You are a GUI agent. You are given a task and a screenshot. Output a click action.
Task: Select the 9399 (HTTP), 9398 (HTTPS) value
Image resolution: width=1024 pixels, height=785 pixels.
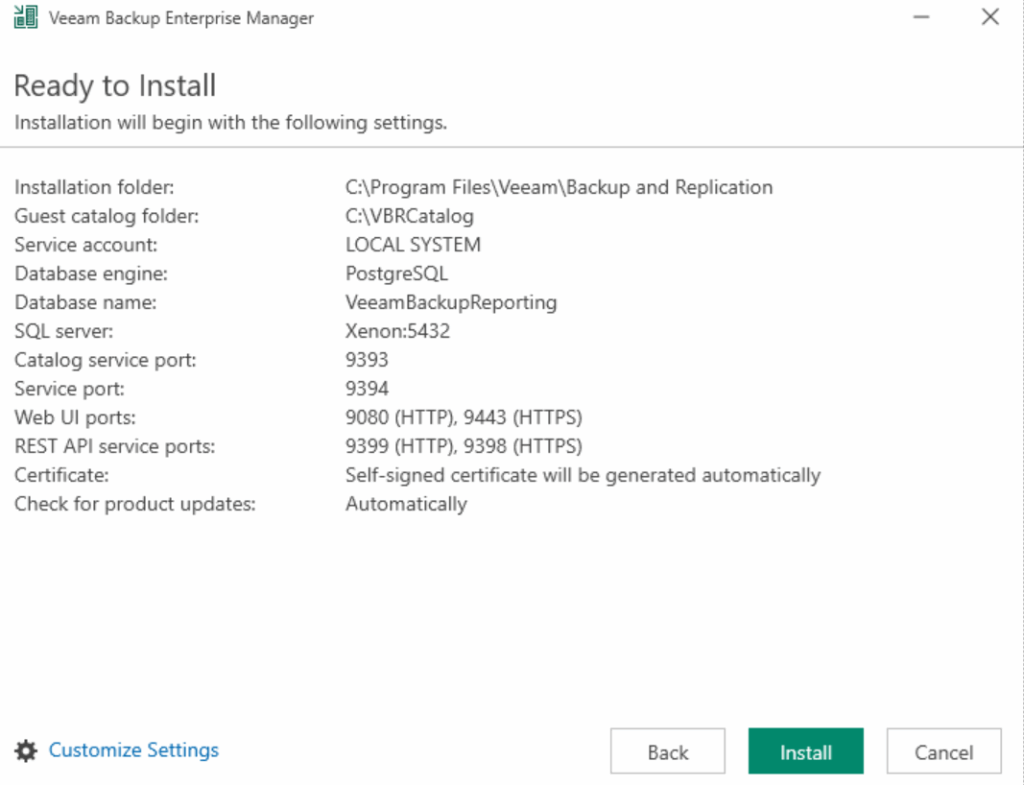coord(464,446)
